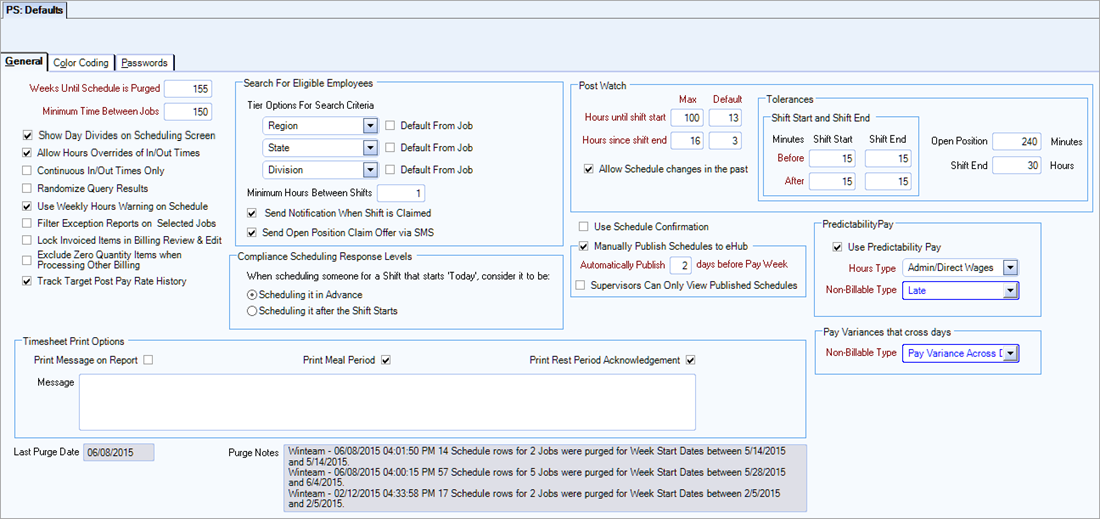Select the General tab

(24, 62)
